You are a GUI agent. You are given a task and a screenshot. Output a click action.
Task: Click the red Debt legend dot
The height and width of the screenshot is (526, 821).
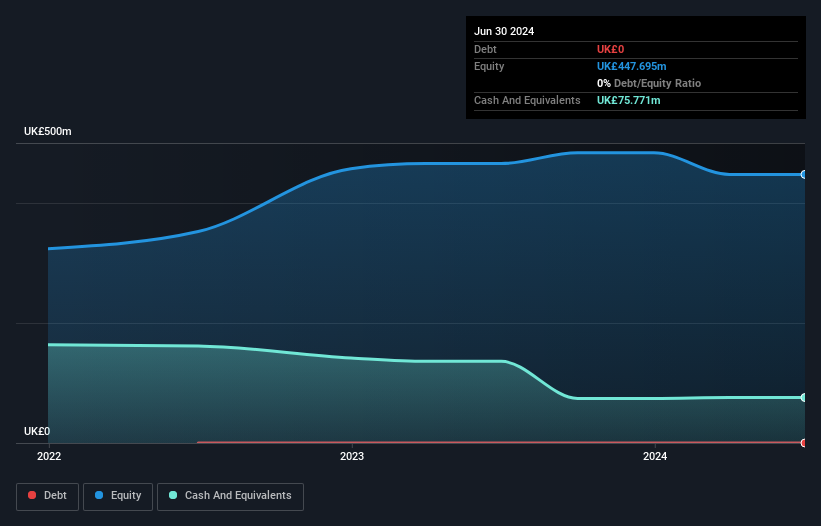32,495
